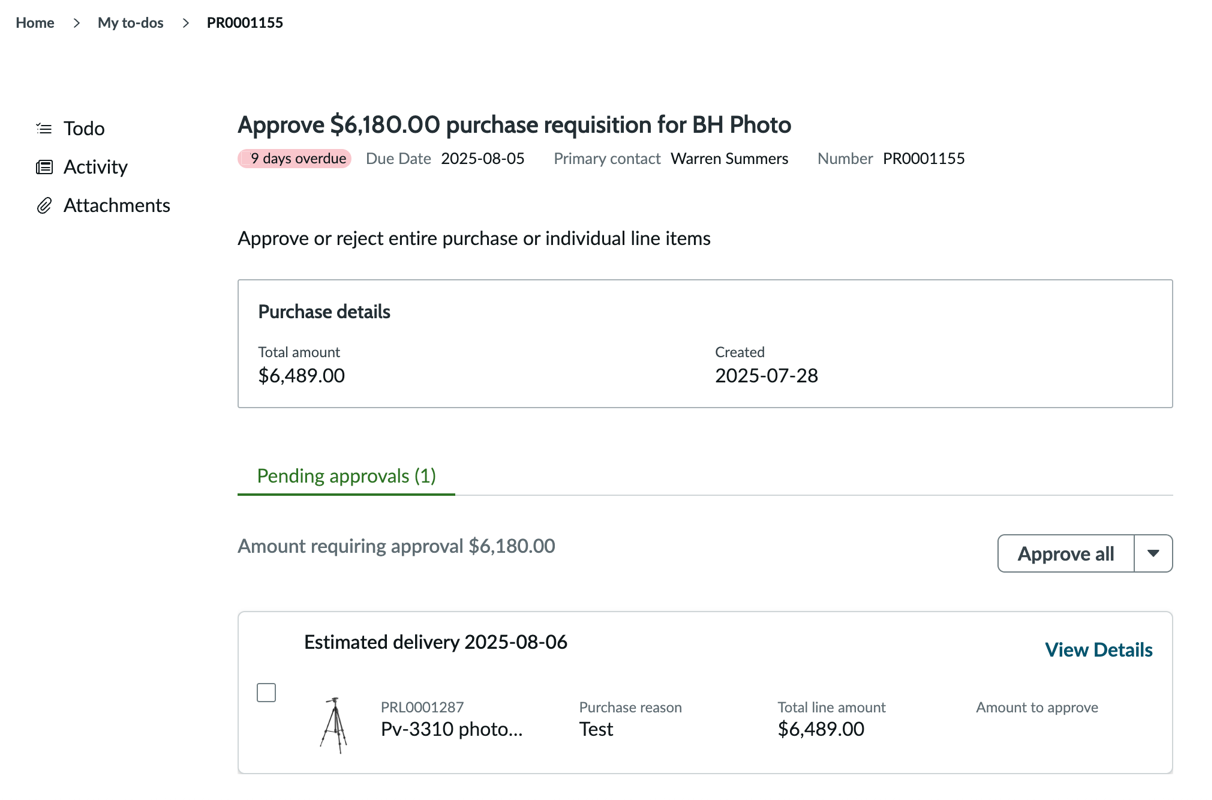The width and height of the screenshot is (1212, 800).
Task: Click created date 2025-07-28
Action: 766,376
